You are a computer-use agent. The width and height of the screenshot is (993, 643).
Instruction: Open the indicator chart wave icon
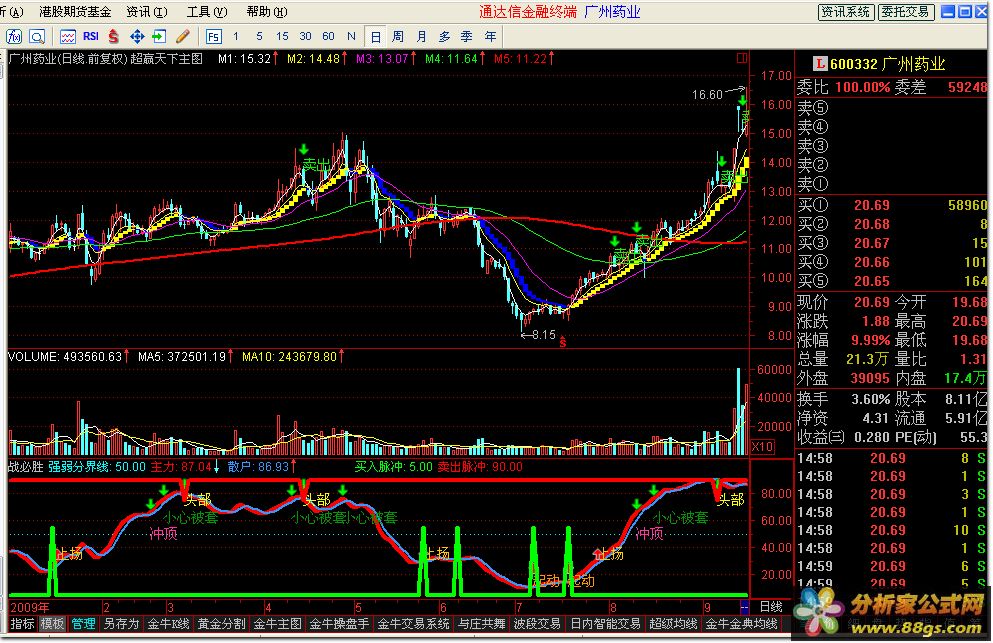[x=68, y=37]
